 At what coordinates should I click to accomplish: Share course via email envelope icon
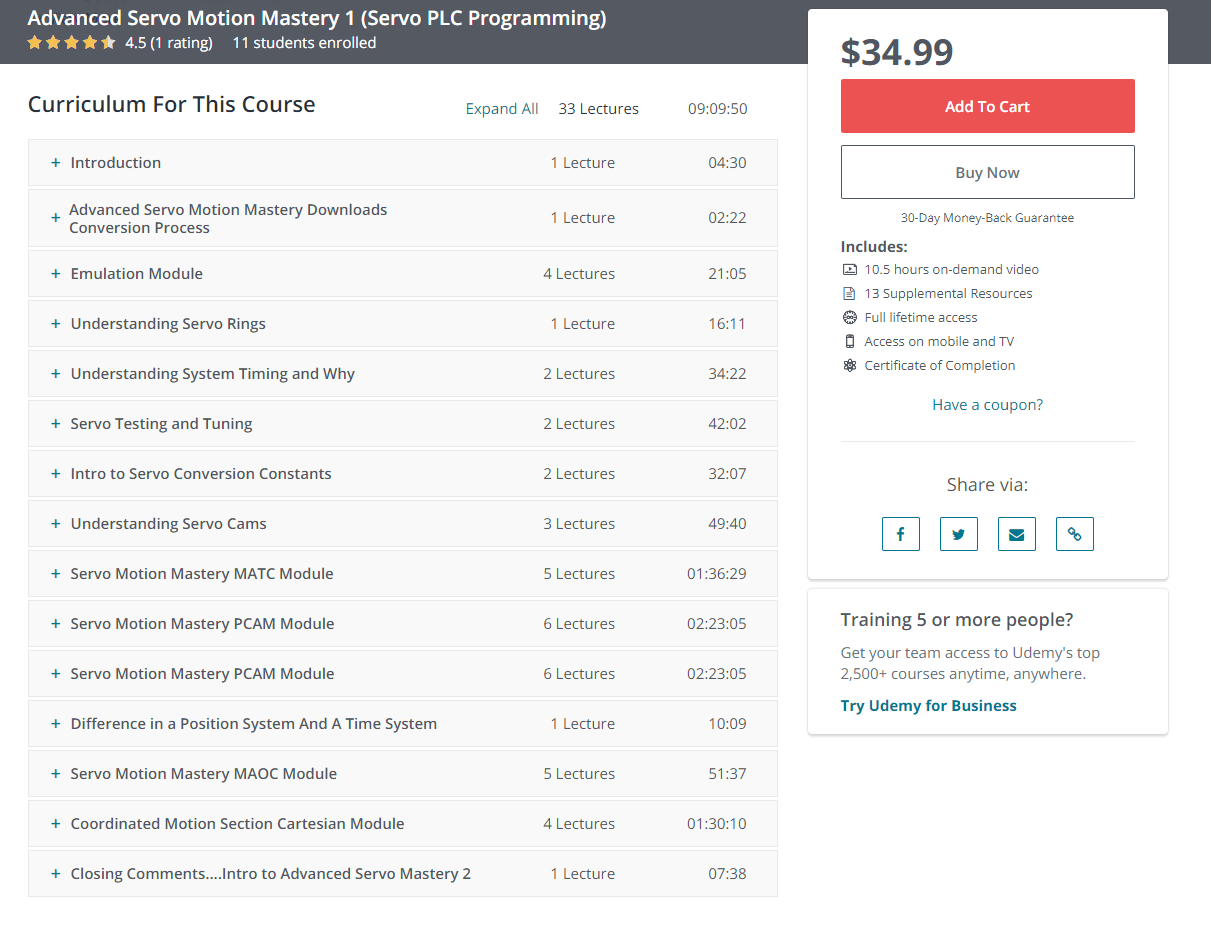[1016, 534]
